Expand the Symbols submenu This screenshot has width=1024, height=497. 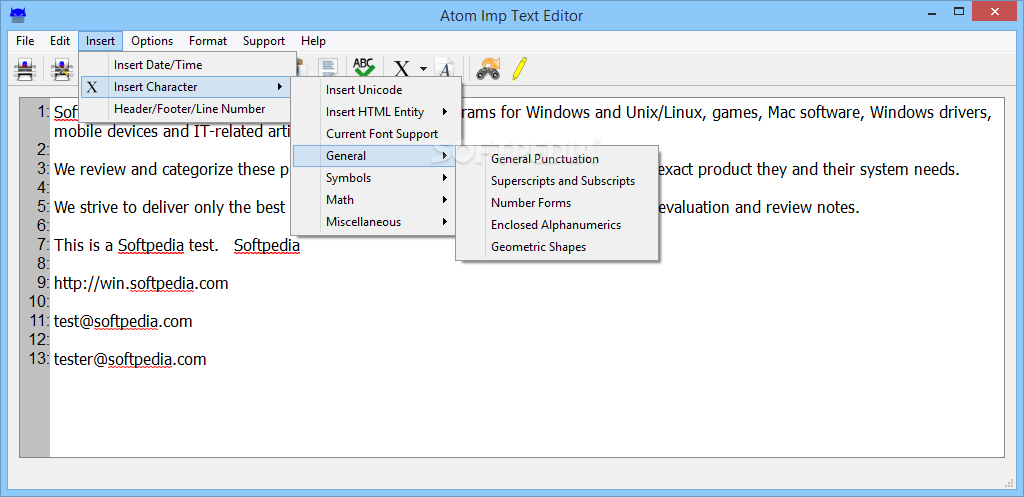pos(374,178)
